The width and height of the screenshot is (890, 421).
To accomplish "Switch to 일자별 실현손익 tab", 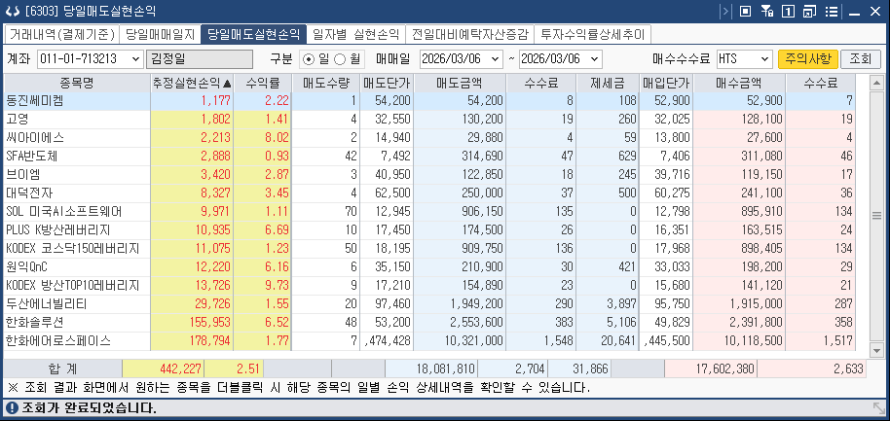I will point(356,35).
